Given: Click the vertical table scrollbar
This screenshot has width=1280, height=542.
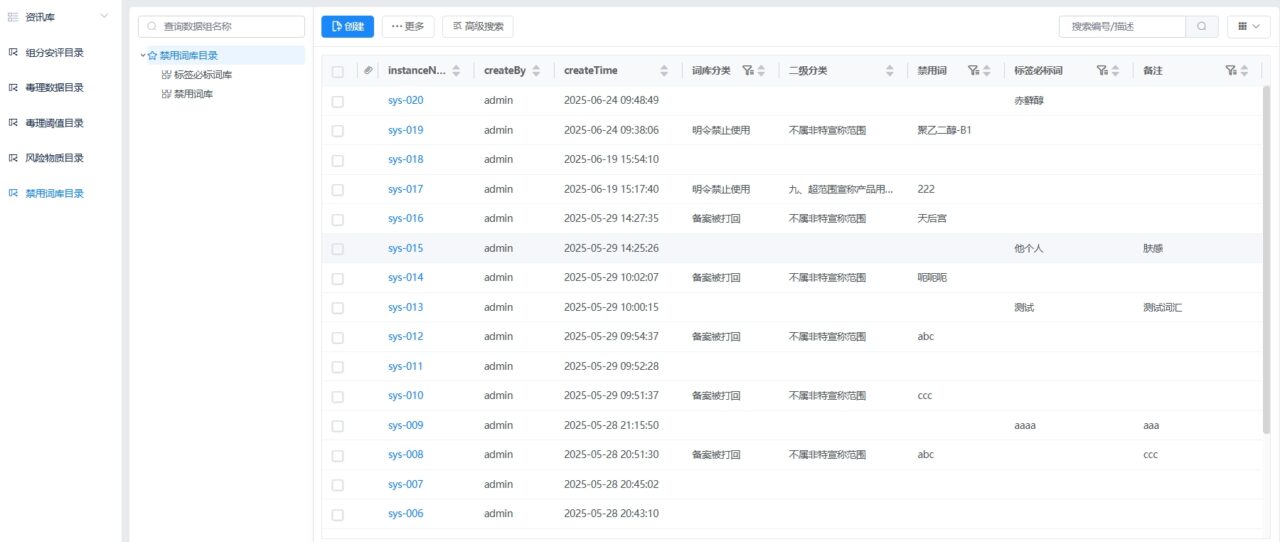Looking at the screenshot, I should tap(1266, 260).
